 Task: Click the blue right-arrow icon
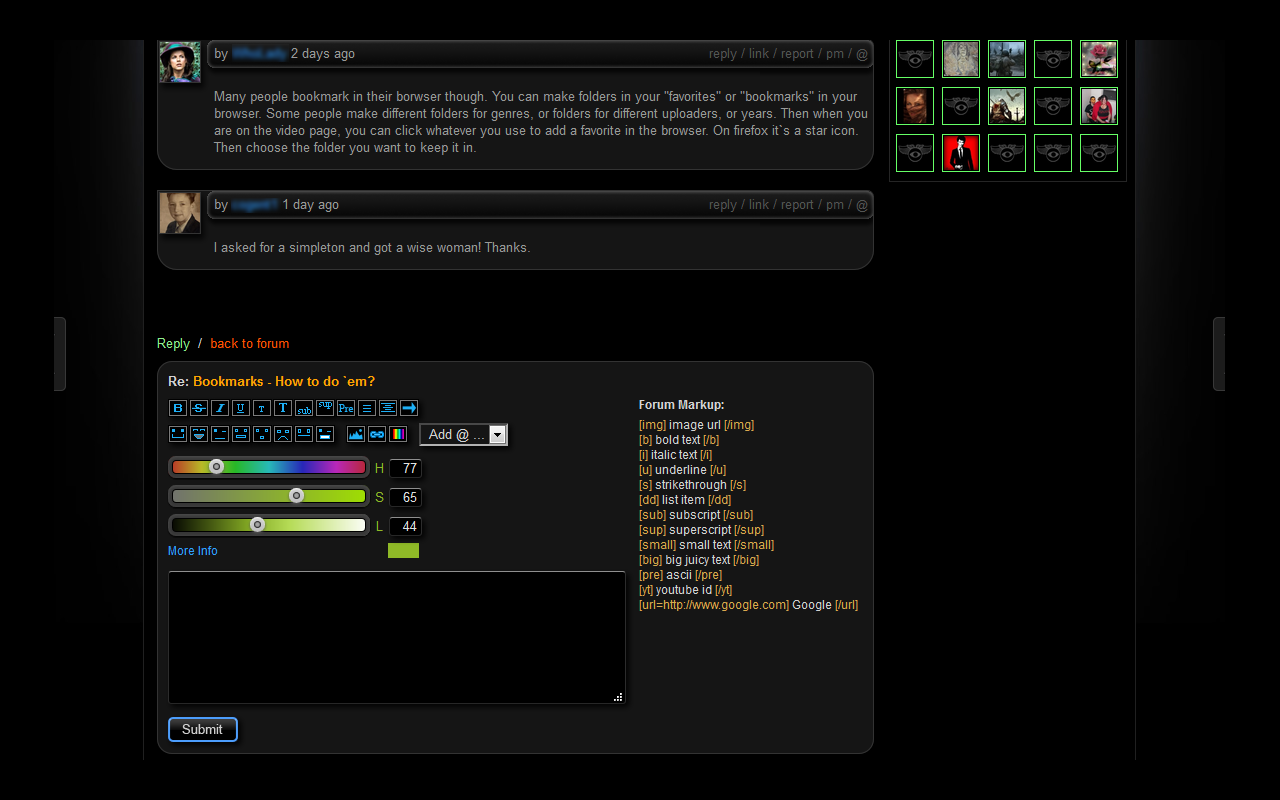click(409, 408)
